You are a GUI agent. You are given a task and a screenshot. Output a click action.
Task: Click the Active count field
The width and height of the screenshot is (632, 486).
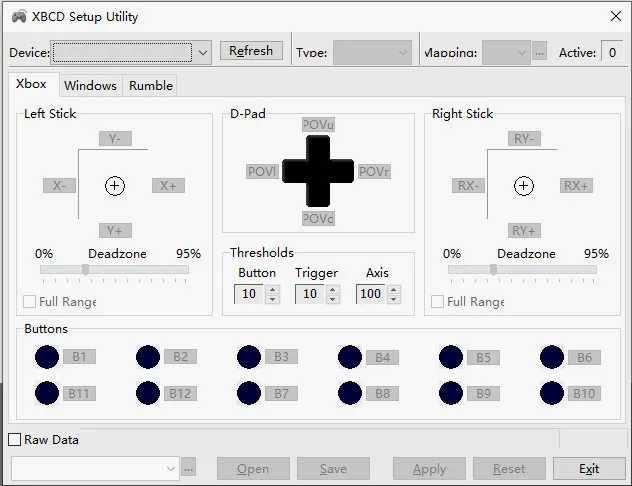(612, 52)
